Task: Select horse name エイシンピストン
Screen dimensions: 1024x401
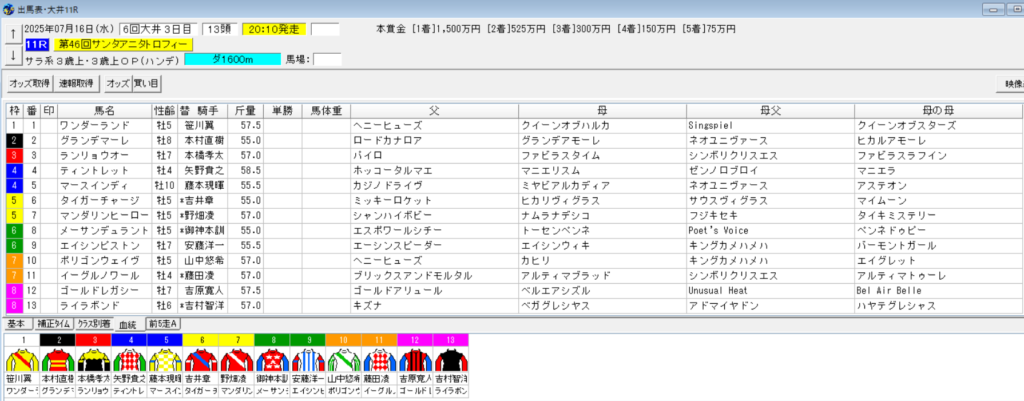Action: point(99,246)
